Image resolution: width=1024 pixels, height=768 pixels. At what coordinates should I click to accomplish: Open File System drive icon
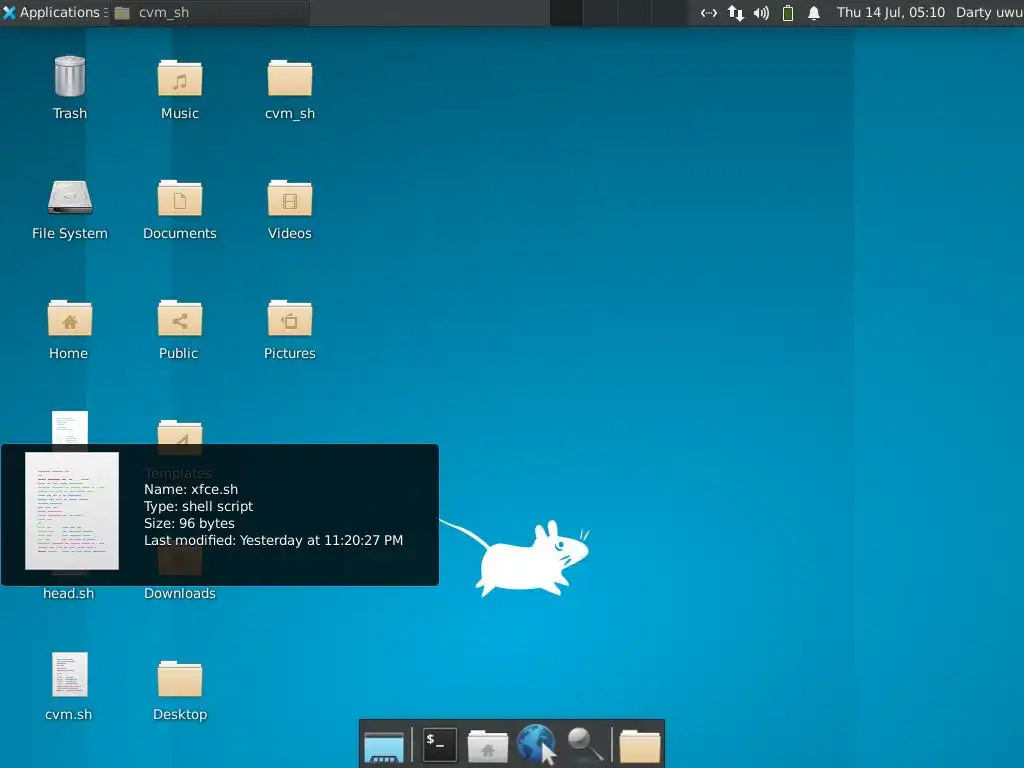coord(70,198)
